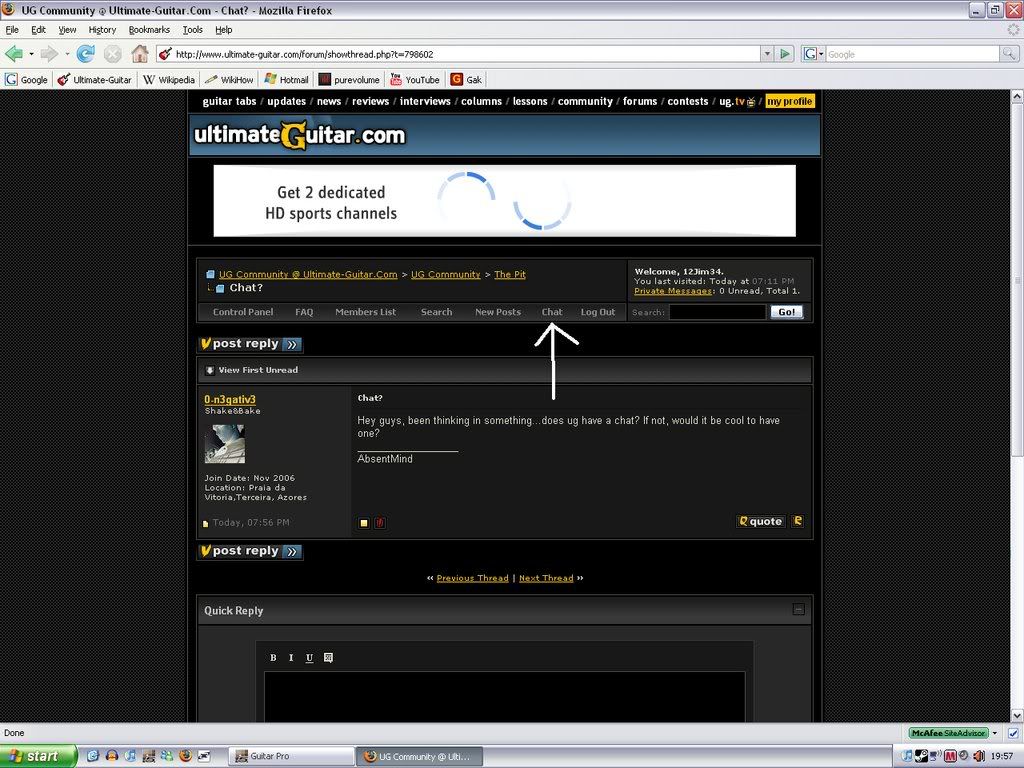The height and width of the screenshot is (768, 1024).
Task: Apply italic formatting in Quick Reply
Action: coord(291,658)
